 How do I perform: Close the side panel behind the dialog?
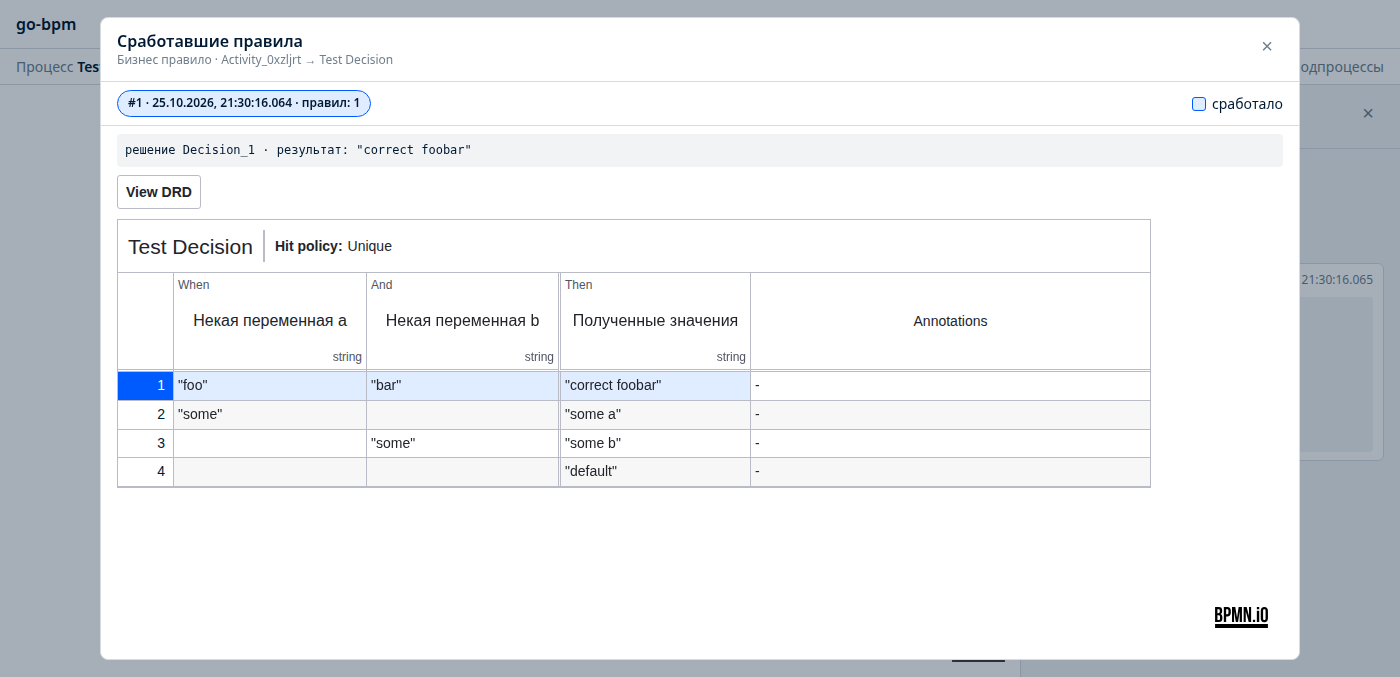1368,114
